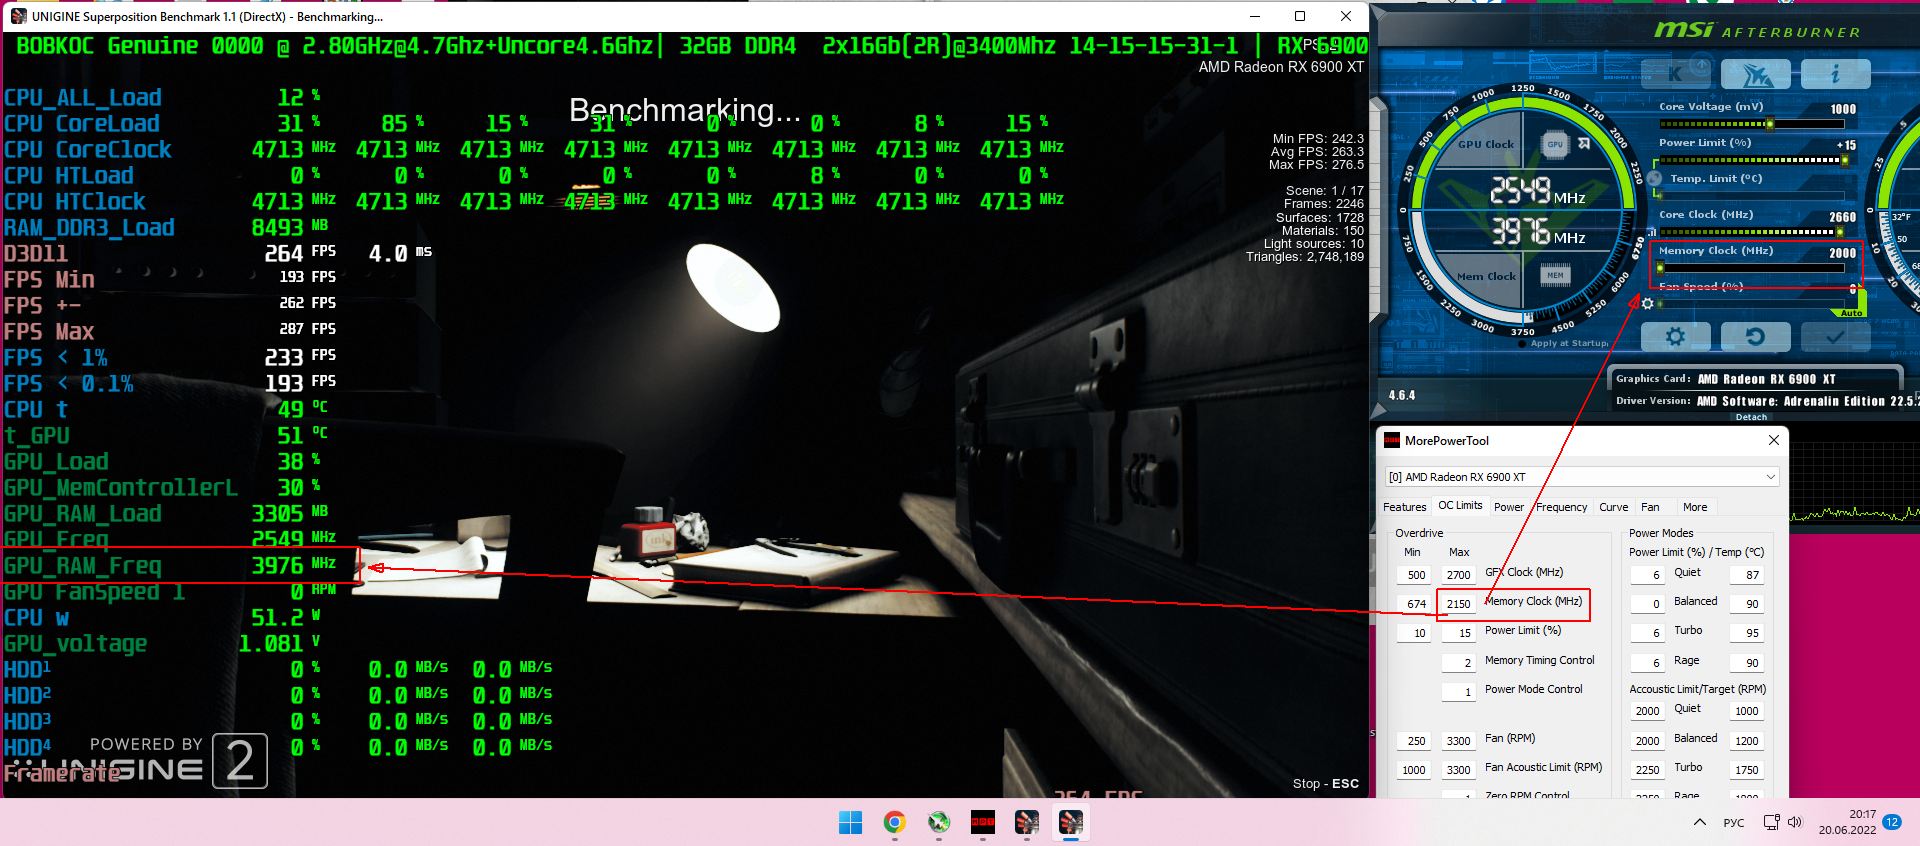1920x846 pixels.
Task: Edit the GFX Clock min field 500
Action: pyautogui.click(x=1415, y=575)
